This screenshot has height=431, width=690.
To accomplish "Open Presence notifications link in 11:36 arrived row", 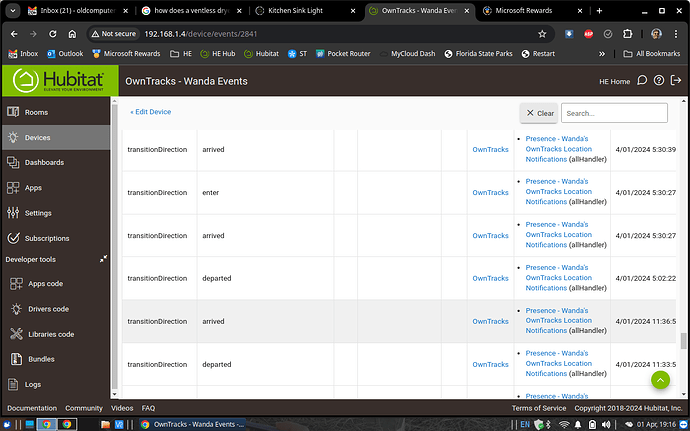I will [558, 320].
